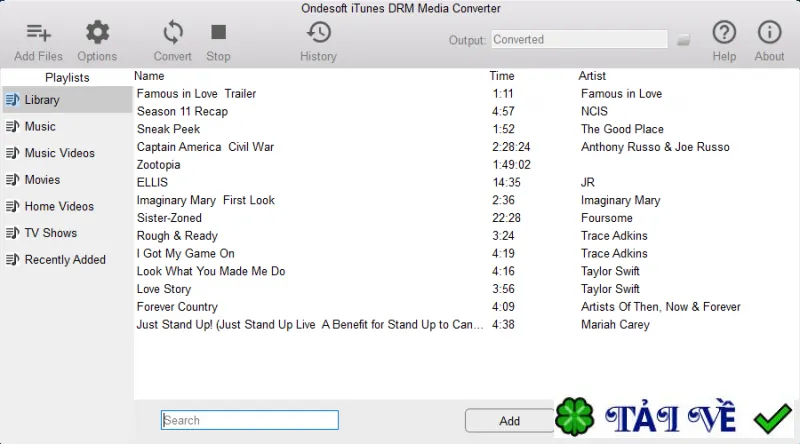Image resolution: width=800 pixels, height=444 pixels.
Task: Click the Music Videos playlist icon
Action: pos(12,153)
